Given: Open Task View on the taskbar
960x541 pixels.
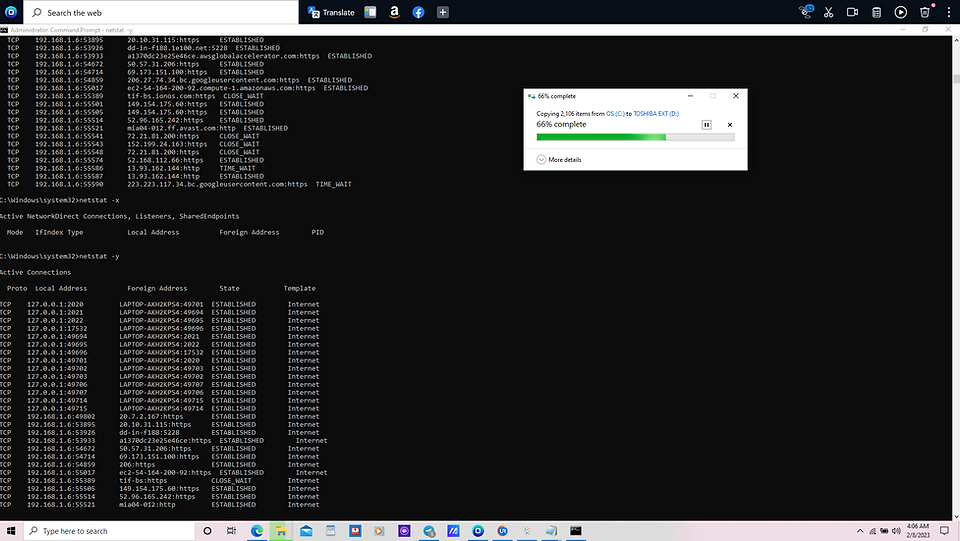Looking at the screenshot, I should pos(231,531).
